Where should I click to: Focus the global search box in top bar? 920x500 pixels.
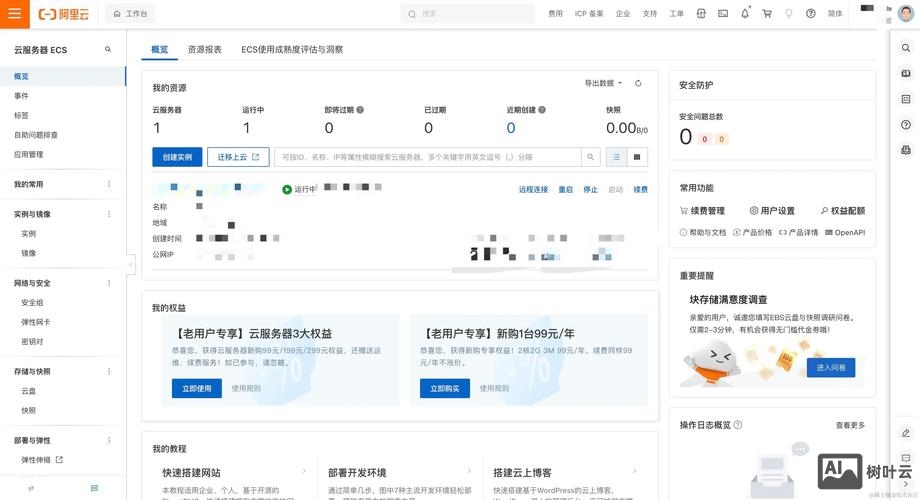coord(468,13)
